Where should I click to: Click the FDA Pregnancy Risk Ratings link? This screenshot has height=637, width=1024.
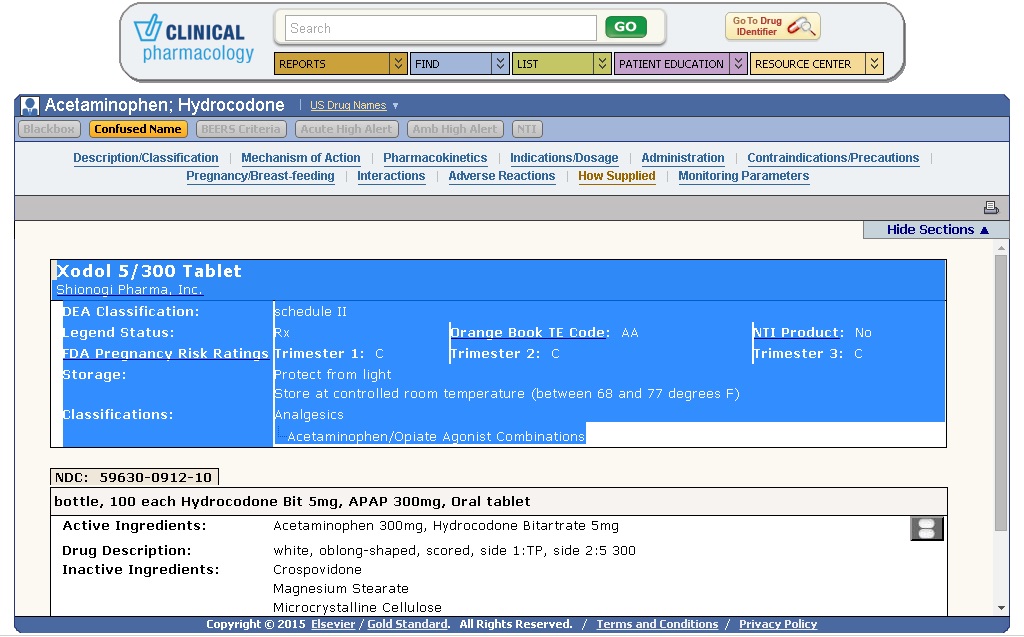pos(165,353)
